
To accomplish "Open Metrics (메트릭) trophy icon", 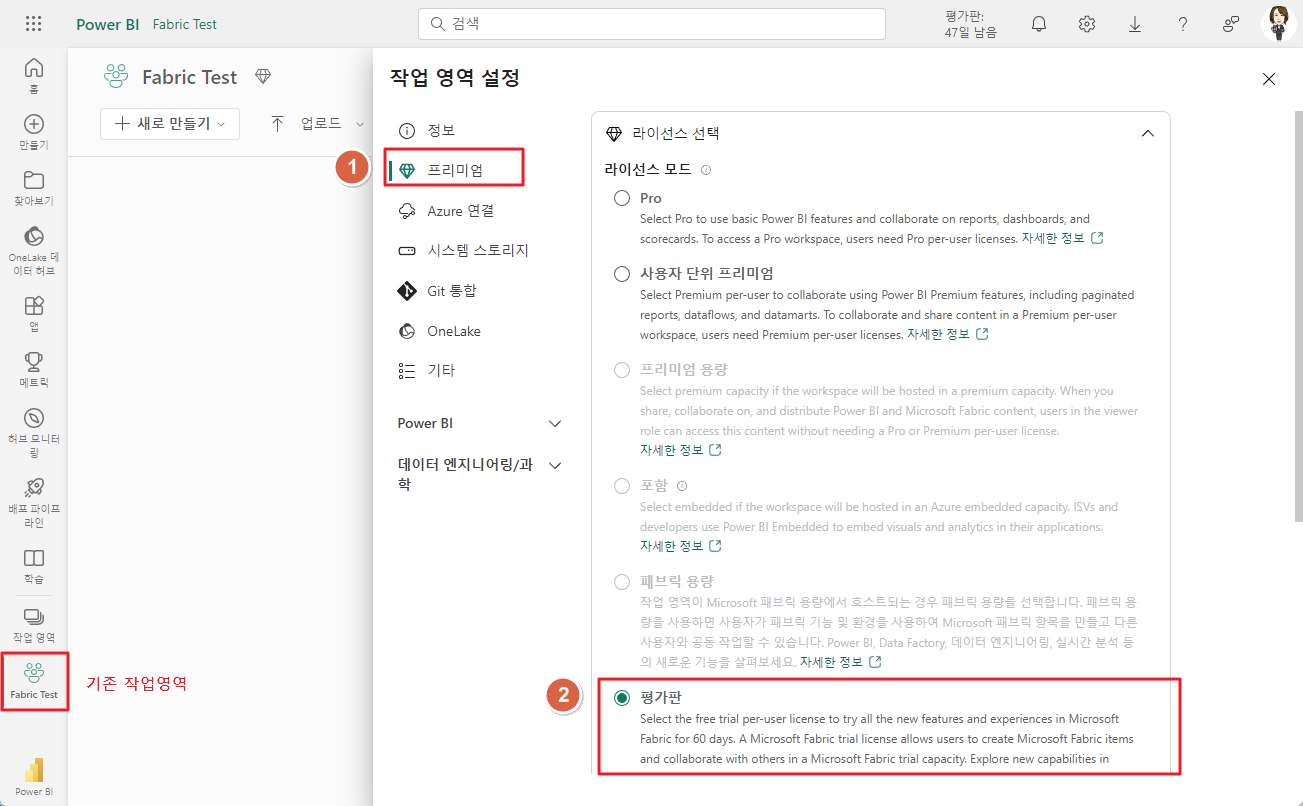I will (x=34, y=369).
